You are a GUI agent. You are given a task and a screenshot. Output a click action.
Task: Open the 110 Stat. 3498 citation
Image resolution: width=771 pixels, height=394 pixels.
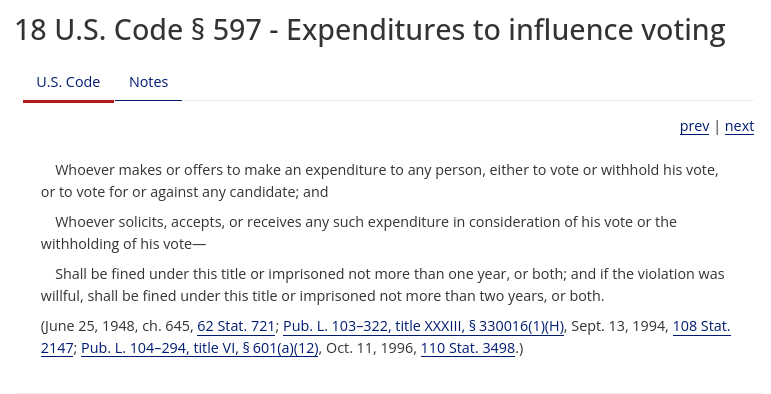click(468, 348)
